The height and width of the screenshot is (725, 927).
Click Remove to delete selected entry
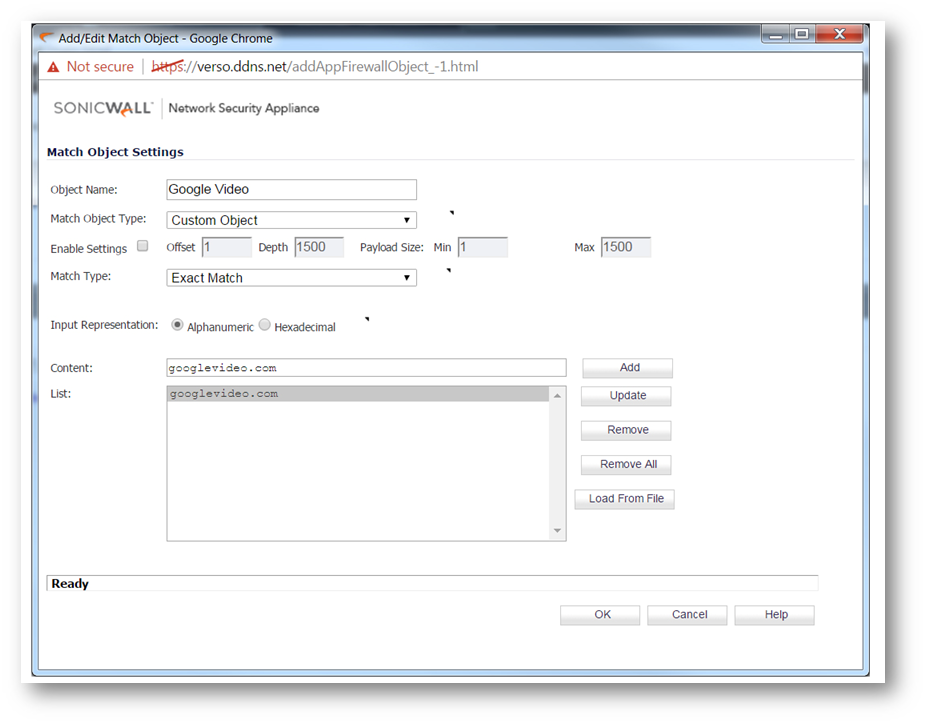[x=627, y=430]
